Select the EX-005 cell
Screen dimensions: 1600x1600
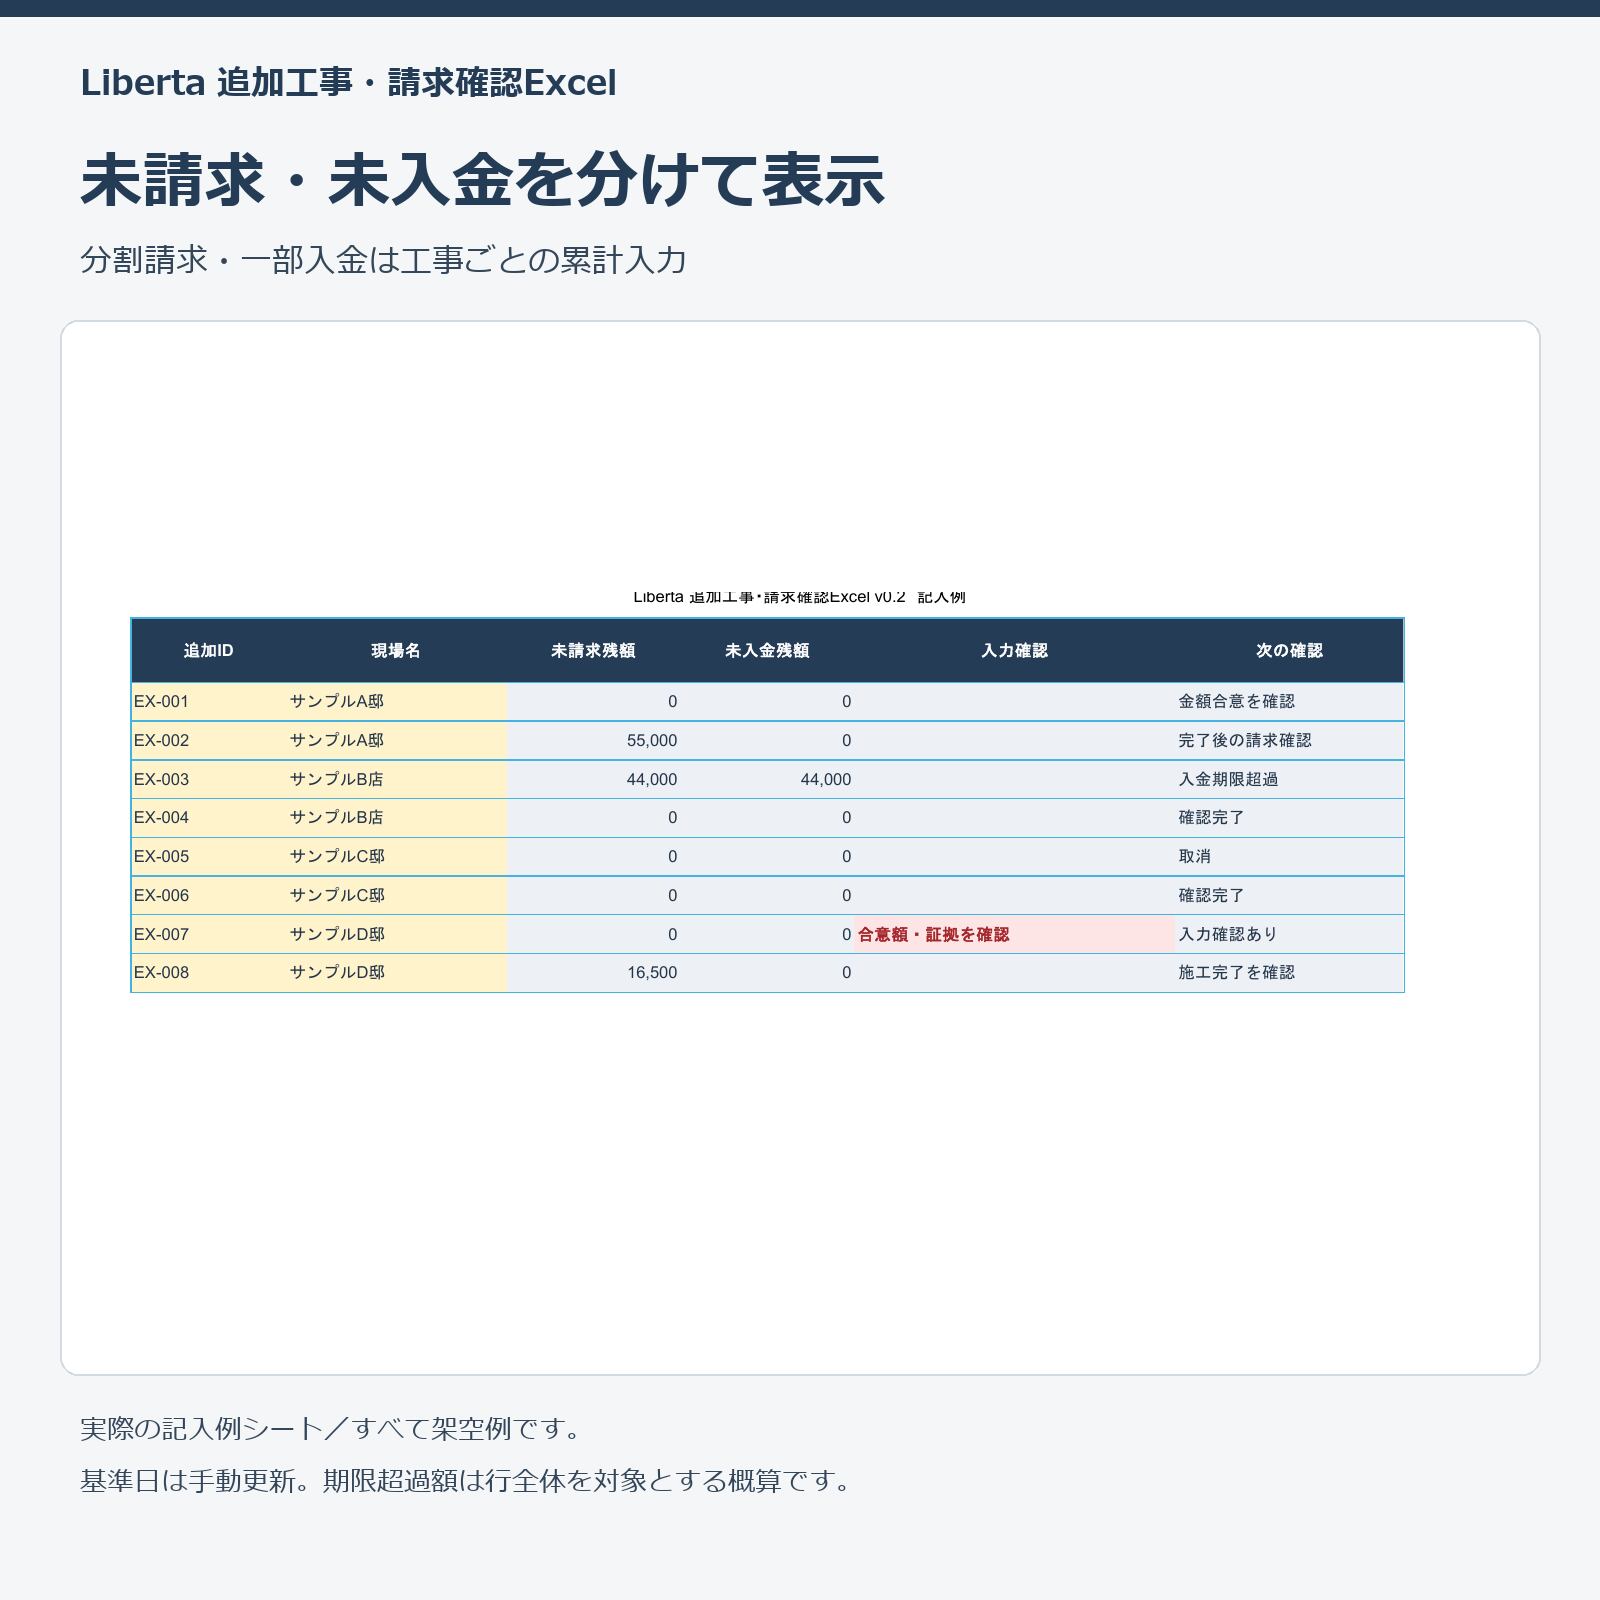coord(209,857)
